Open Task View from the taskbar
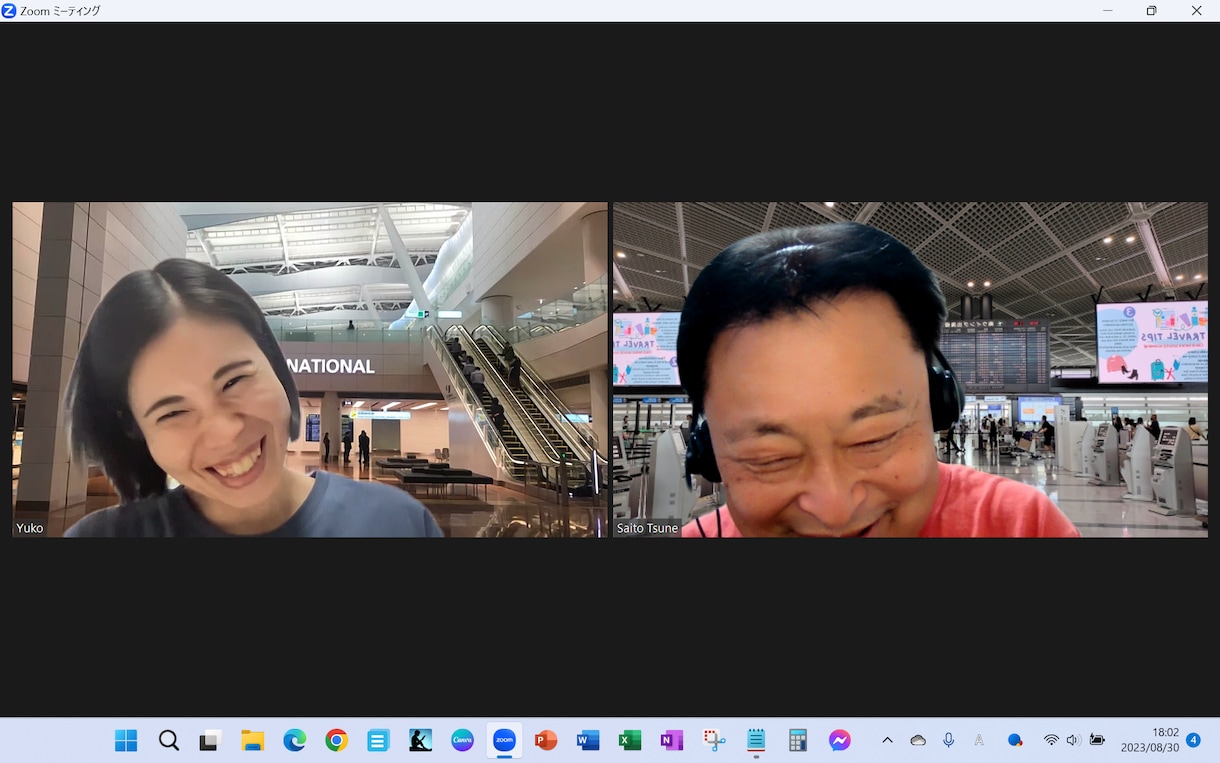 tap(210, 740)
